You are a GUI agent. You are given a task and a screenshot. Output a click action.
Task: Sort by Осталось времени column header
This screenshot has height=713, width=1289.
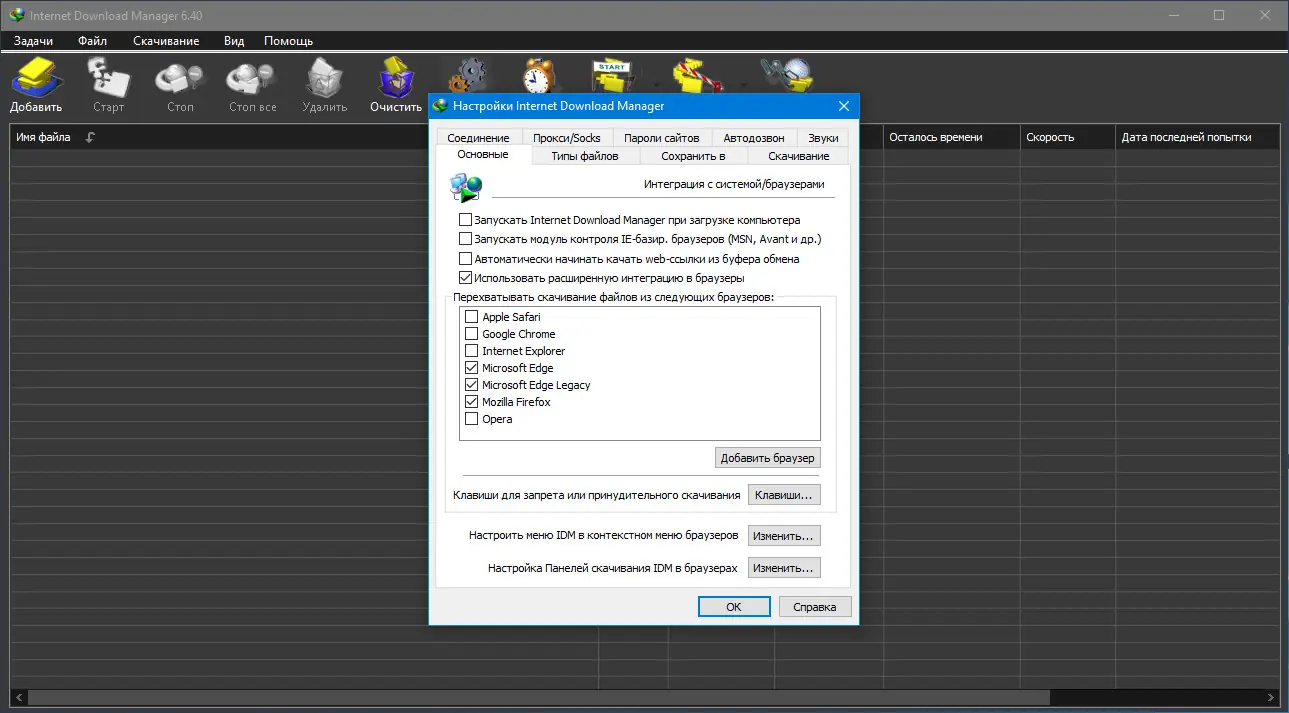[951, 137]
